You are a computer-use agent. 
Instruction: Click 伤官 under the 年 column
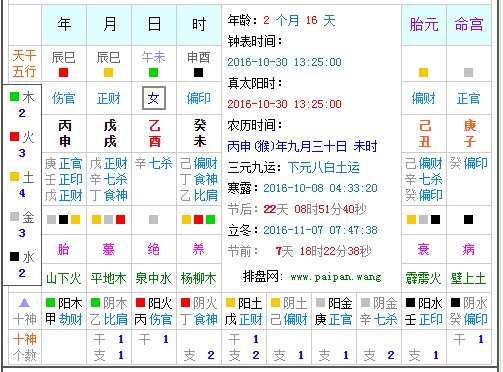click(x=63, y=98)
